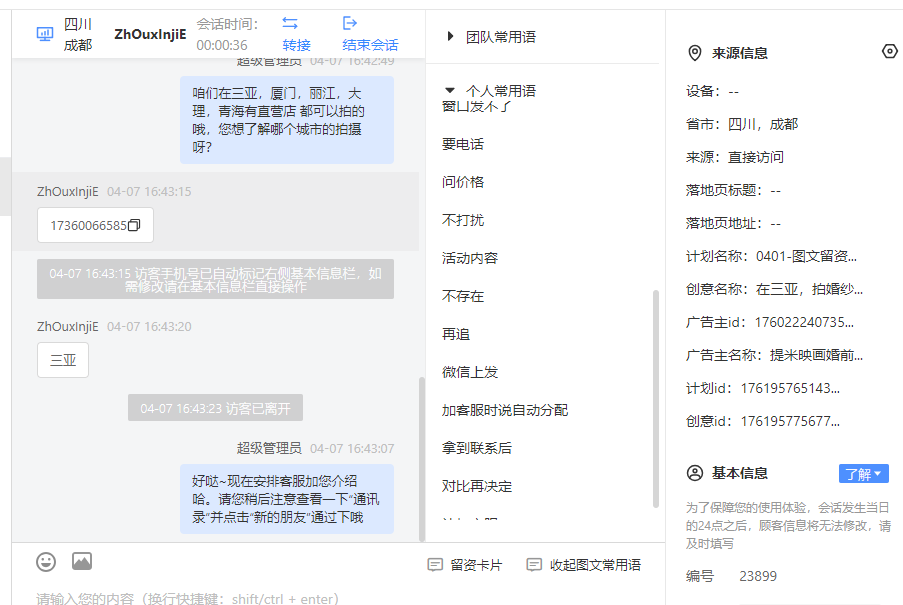Screen dimensions: 903x605
Task: Click the 来源: 直接访问 entry
Action: (735, 157)
